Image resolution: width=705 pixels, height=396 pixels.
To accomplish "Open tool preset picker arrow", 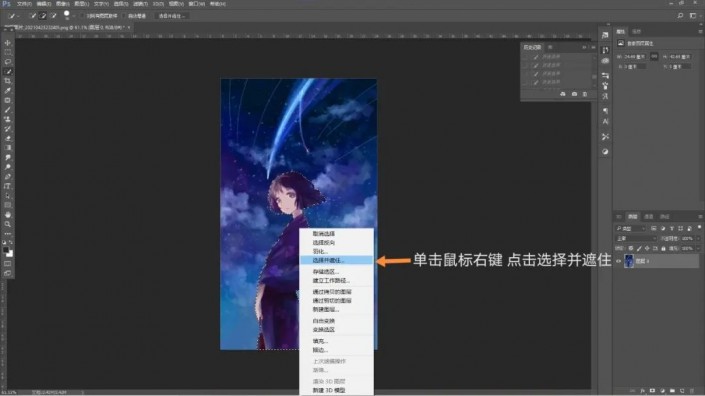I will [x=18, y=16].
